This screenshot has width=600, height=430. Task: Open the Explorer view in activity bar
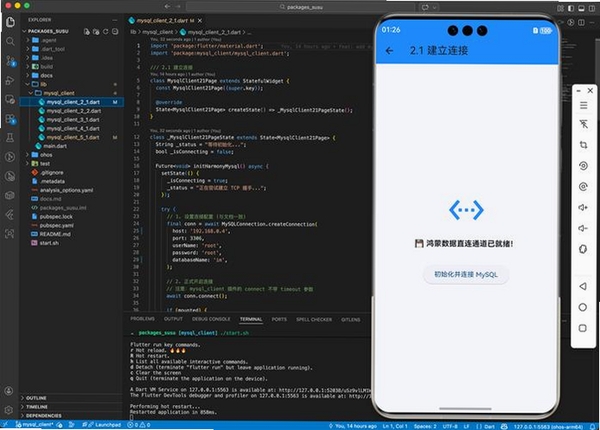[x=10, y=22]
